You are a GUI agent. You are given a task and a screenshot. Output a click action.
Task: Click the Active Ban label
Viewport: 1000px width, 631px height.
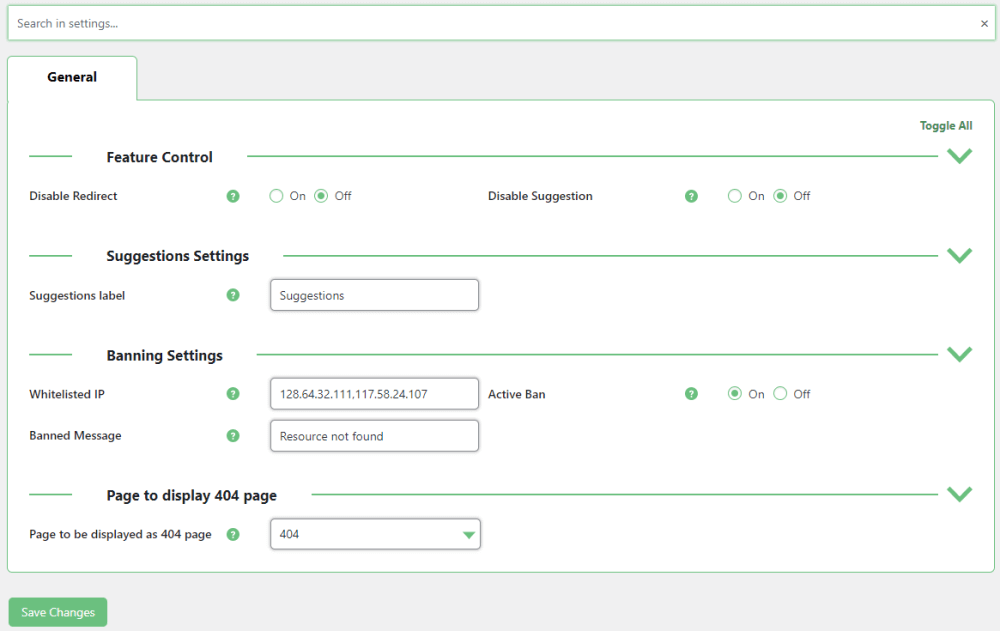click(x=517, y=394)
